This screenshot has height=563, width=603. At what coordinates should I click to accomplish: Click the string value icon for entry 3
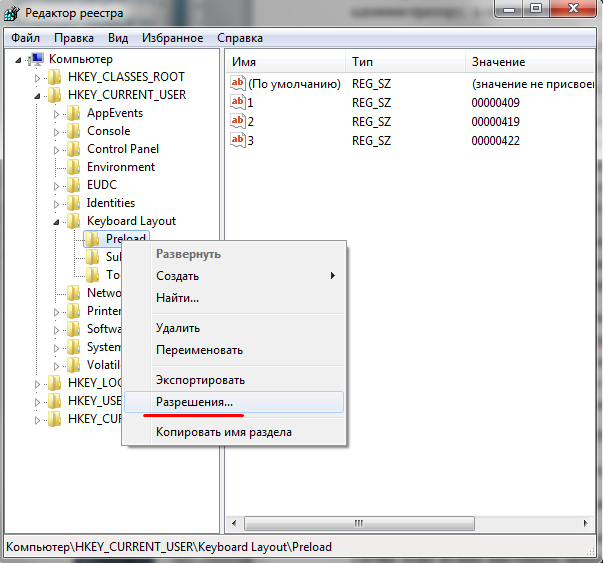238,139
